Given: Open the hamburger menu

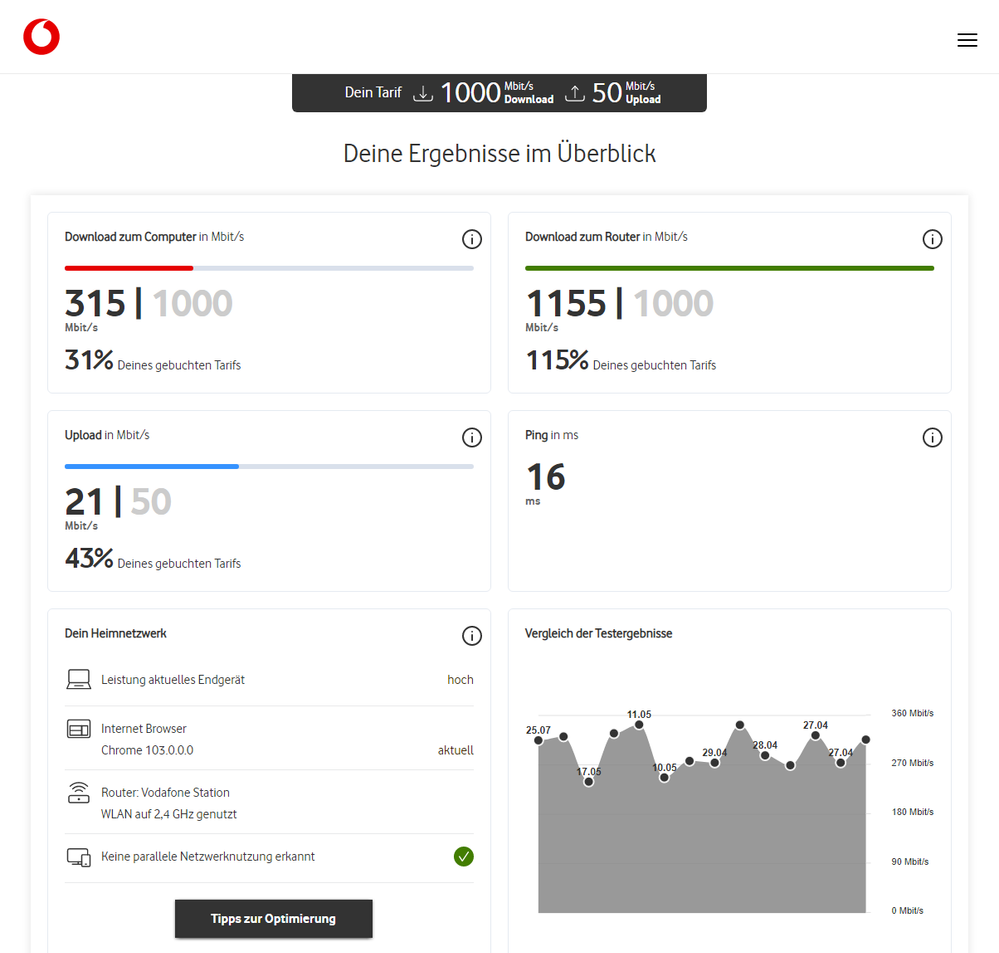Looking at the screenshot, I should [x=967, y=39].
